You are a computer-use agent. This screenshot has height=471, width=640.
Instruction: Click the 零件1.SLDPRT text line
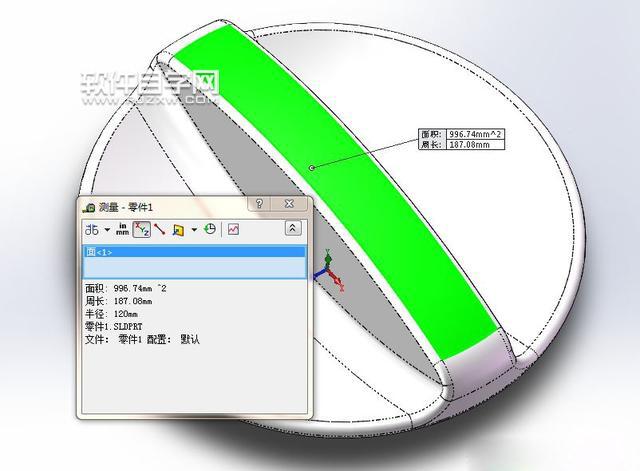click(113, 327)
